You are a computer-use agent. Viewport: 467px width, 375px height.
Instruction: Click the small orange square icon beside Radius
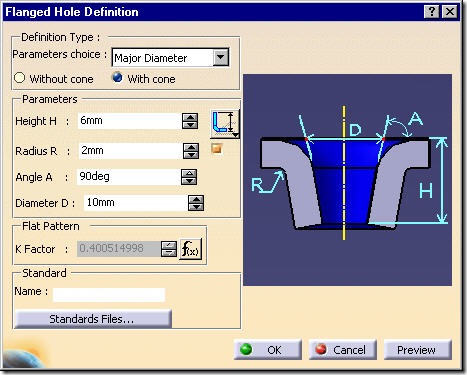tap(217, 149)
